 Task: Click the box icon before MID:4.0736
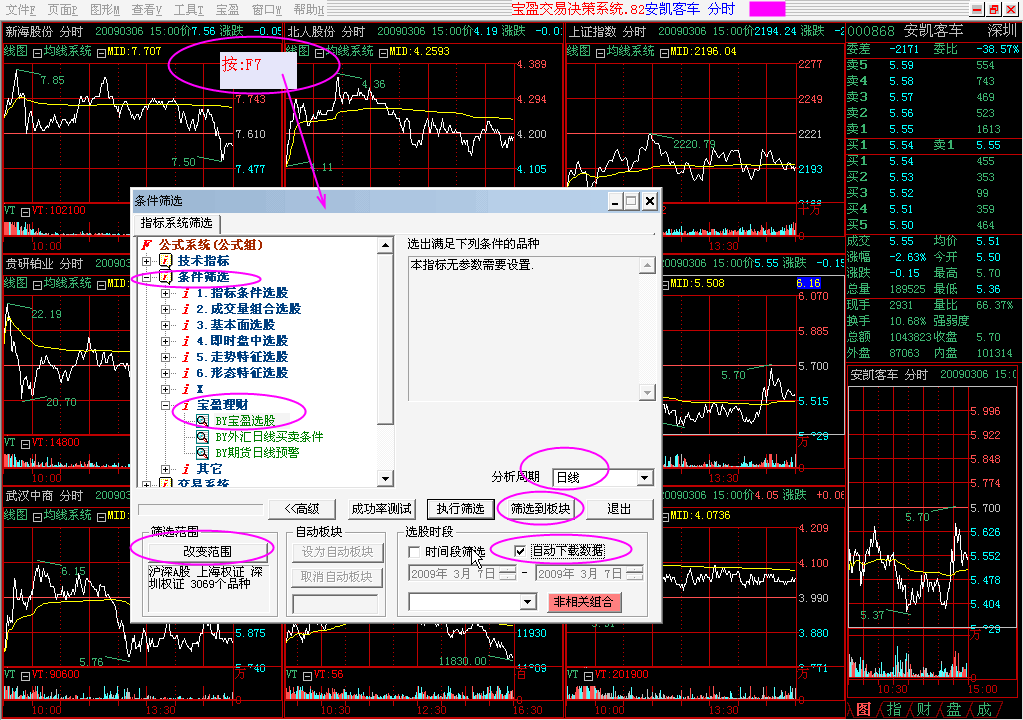(x=664, y=517)
